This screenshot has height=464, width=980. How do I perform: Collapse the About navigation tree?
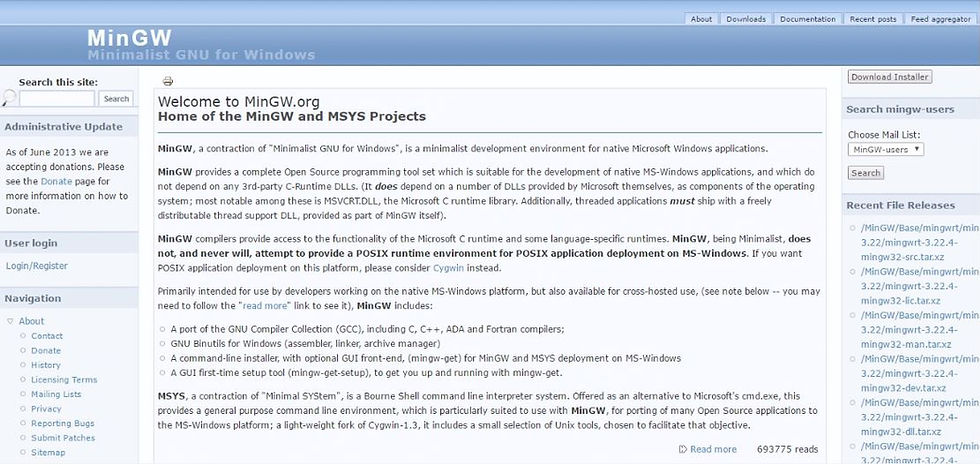click(10, 321)
